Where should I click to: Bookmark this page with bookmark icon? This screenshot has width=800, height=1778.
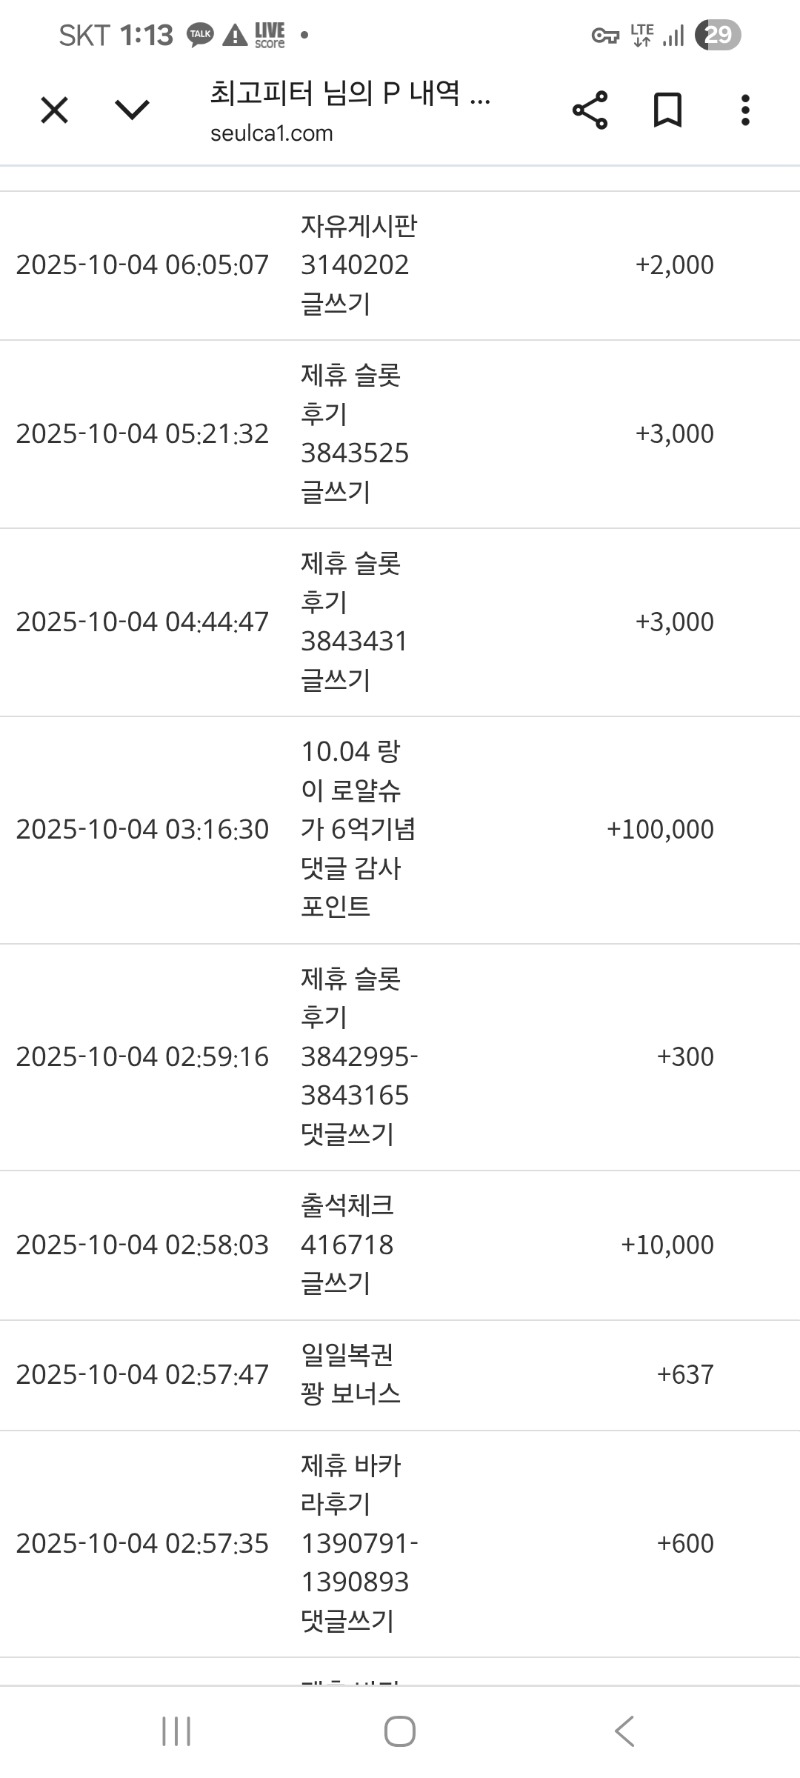click(667, 110)
